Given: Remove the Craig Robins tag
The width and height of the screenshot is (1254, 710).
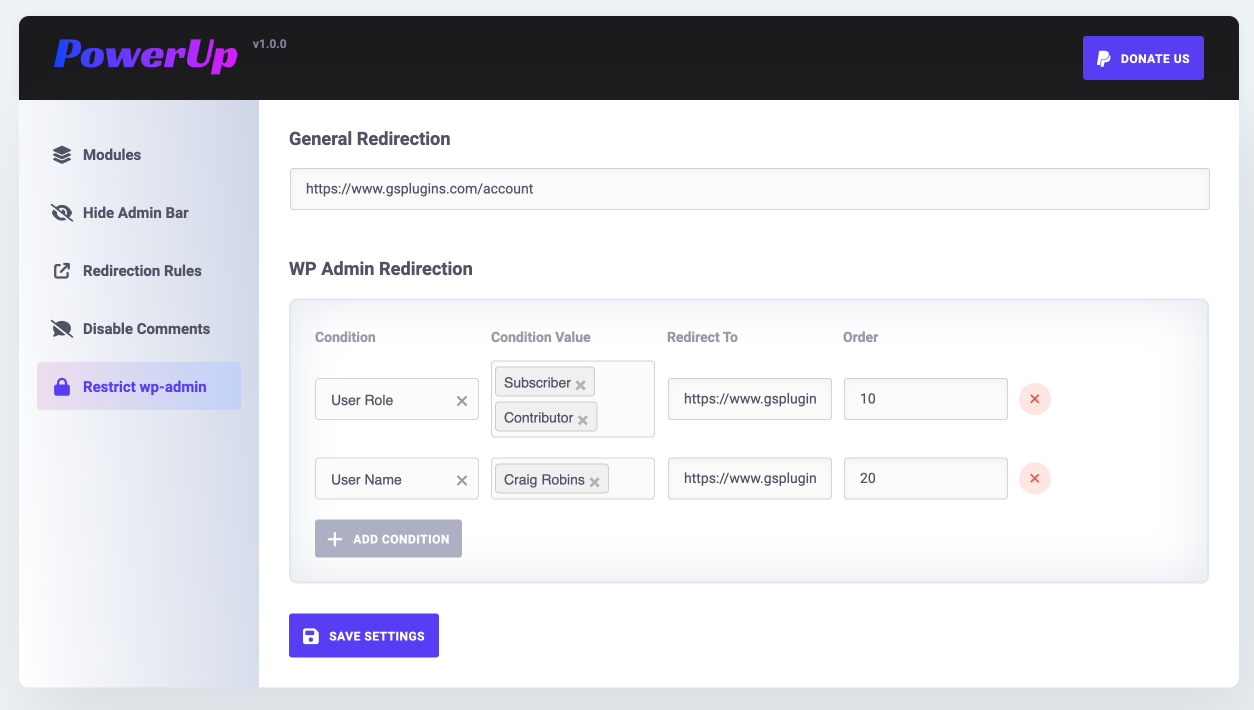Looking at the screenshot, I should [x=594, y=482].
